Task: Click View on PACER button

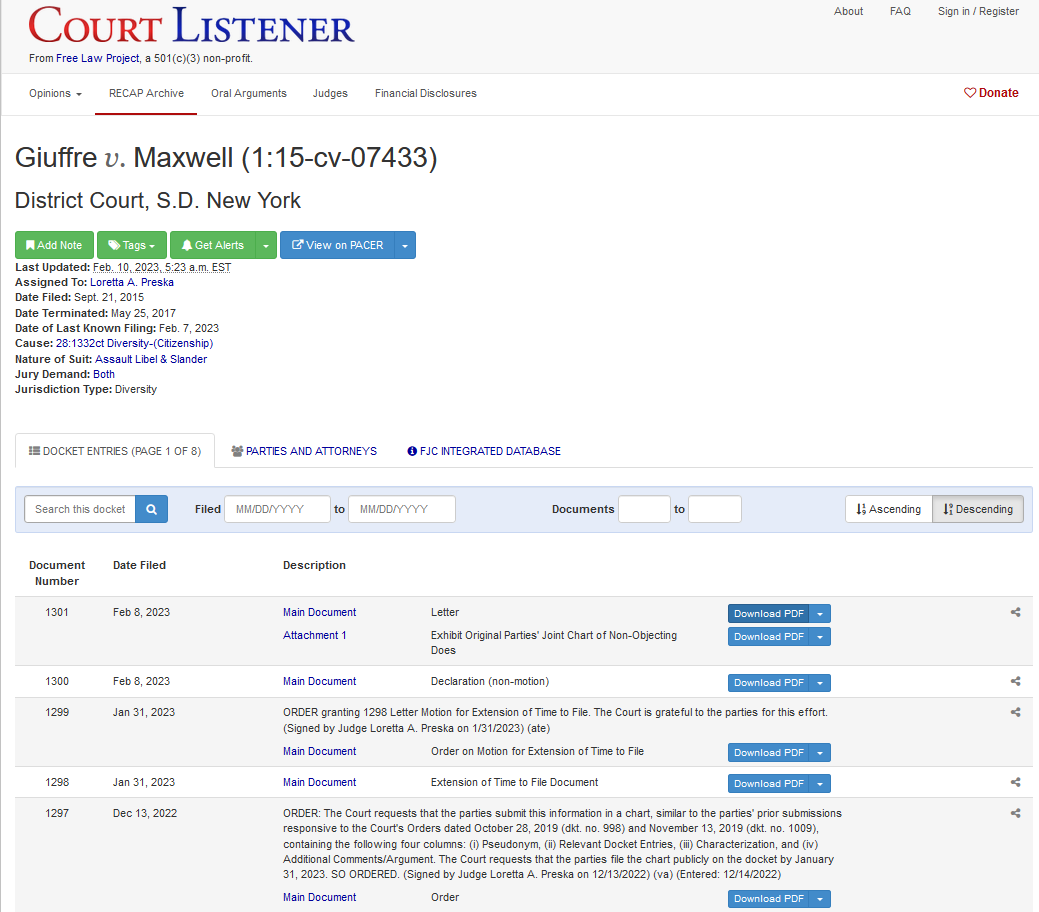Action: click(x=337, y=245)
